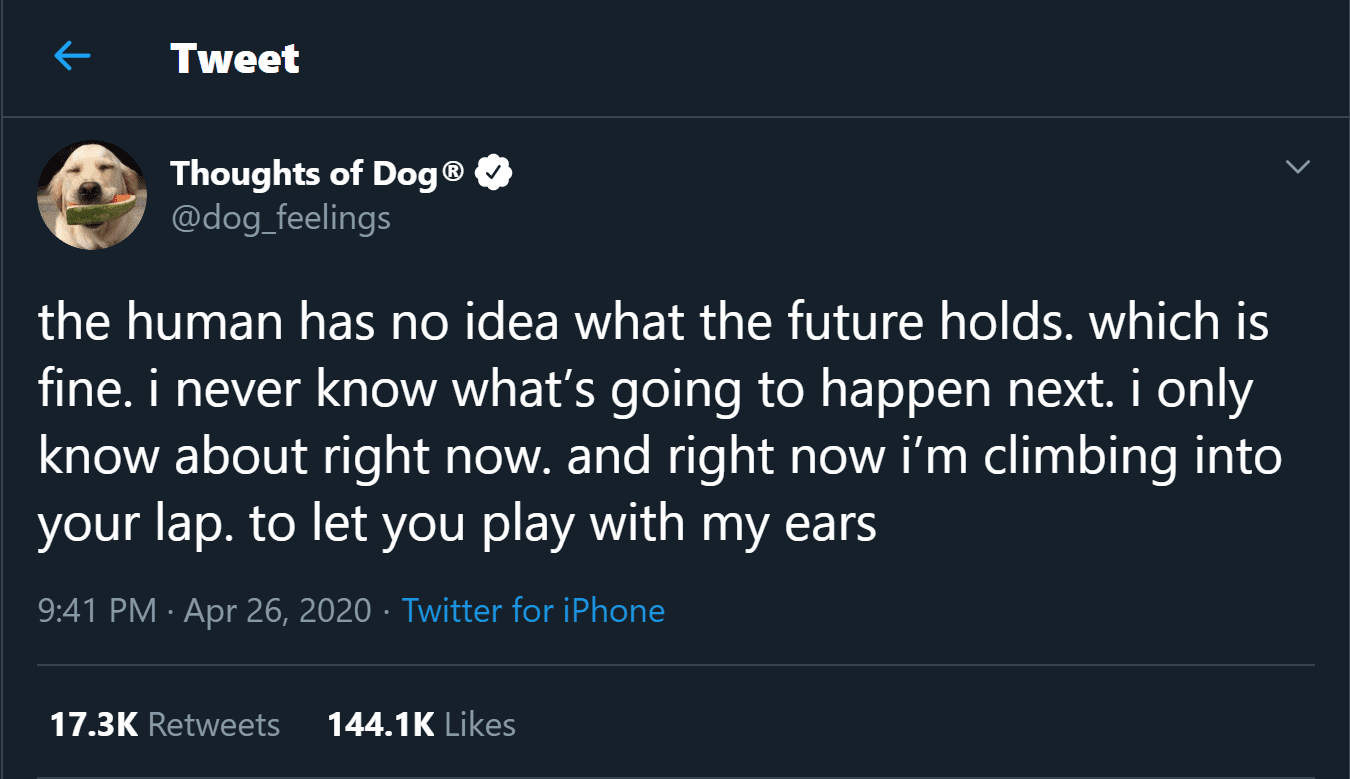Open the "Retweets" label
The image size is (1350, 779).
tap(214, 724)
